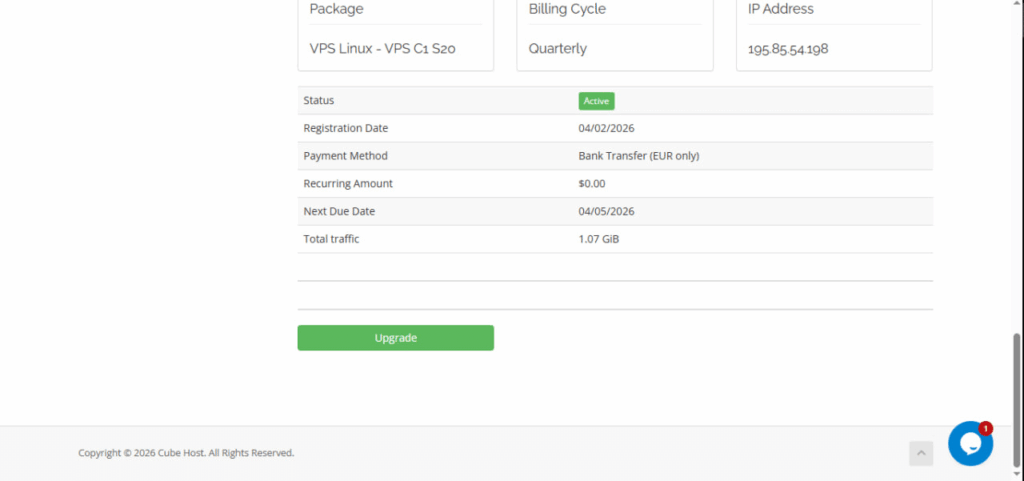Click the IP address 195.85.54.198
This screenshot has width=1024, height=481.
787,49
